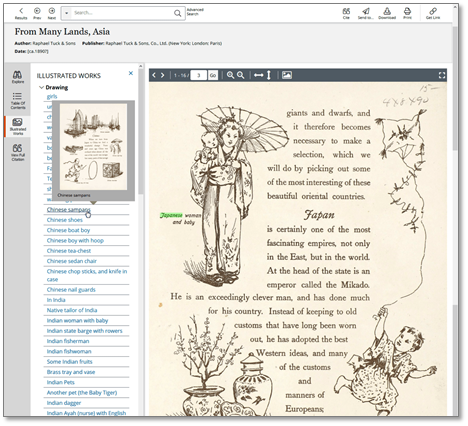The width and height of the screenshot is (468, 426).
Task: Click the page number input field
Action: [x=199, y=75]
